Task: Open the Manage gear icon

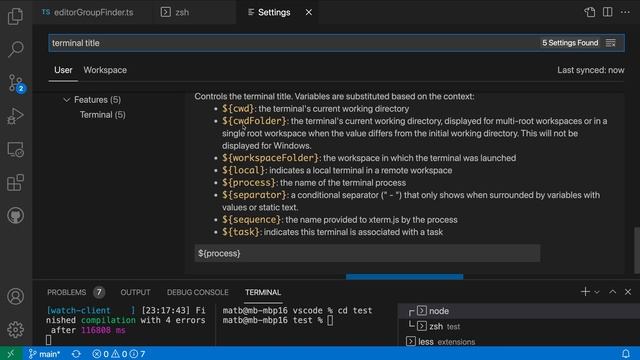Action: (16, 329)
